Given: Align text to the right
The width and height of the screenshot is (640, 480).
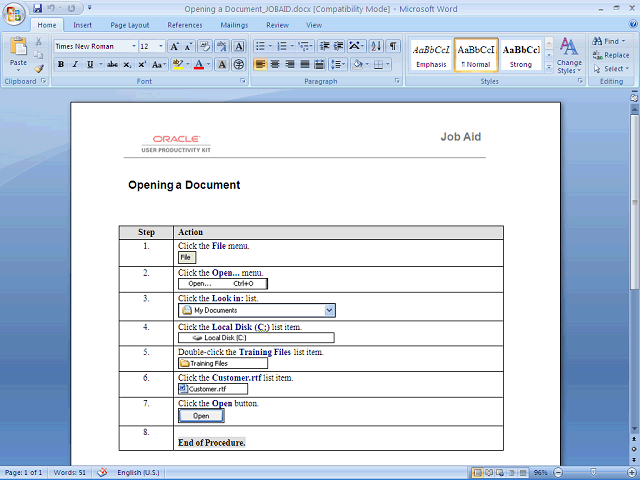Looking at the screenshot, I should pyautogui.click(x=290, y=64).
